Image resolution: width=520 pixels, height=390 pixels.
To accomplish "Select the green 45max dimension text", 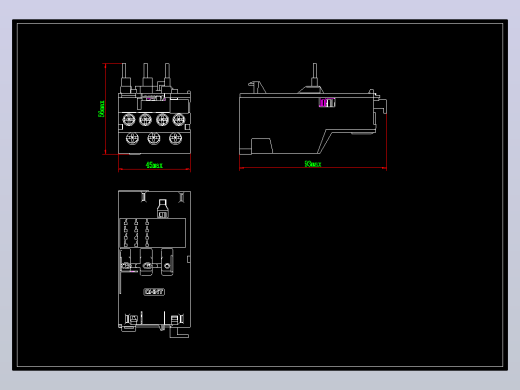I will pos(154,165).
